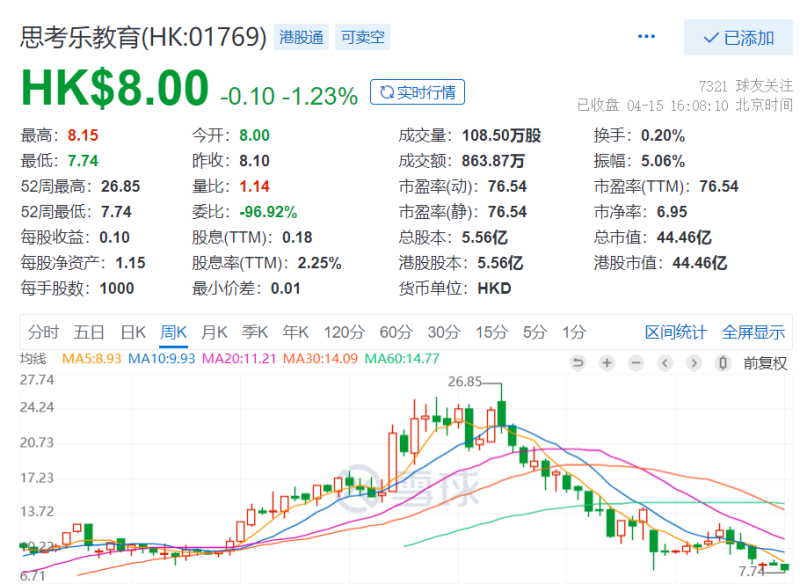
Task: Toggle the MA5 moving average label
Action: pos(91,359)
